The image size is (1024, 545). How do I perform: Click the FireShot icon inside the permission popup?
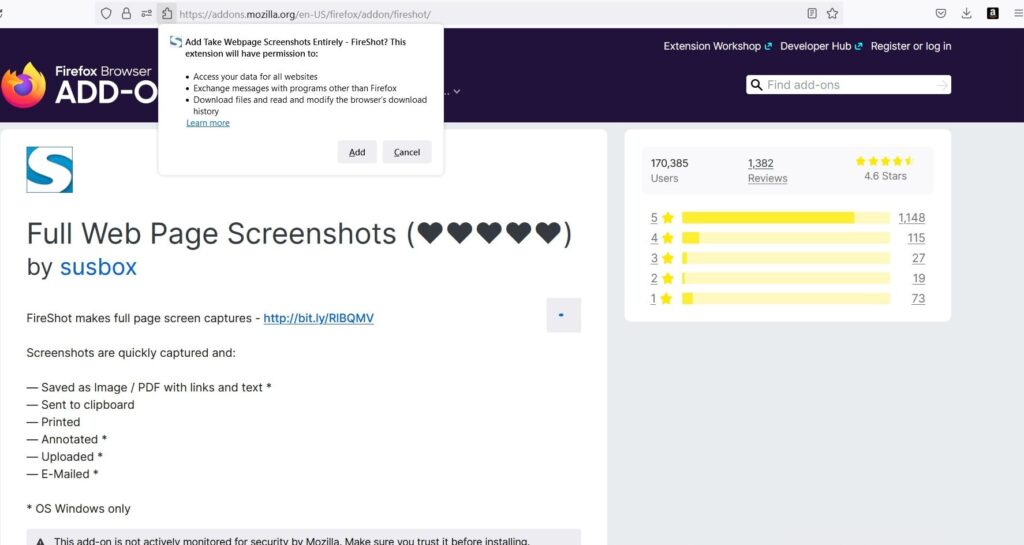coord(176,42)
